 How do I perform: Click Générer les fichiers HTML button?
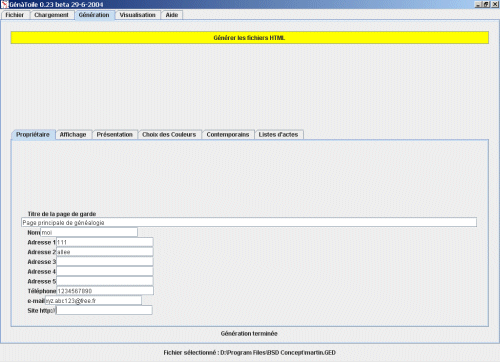pyautogui.click(x=249, y=38)
